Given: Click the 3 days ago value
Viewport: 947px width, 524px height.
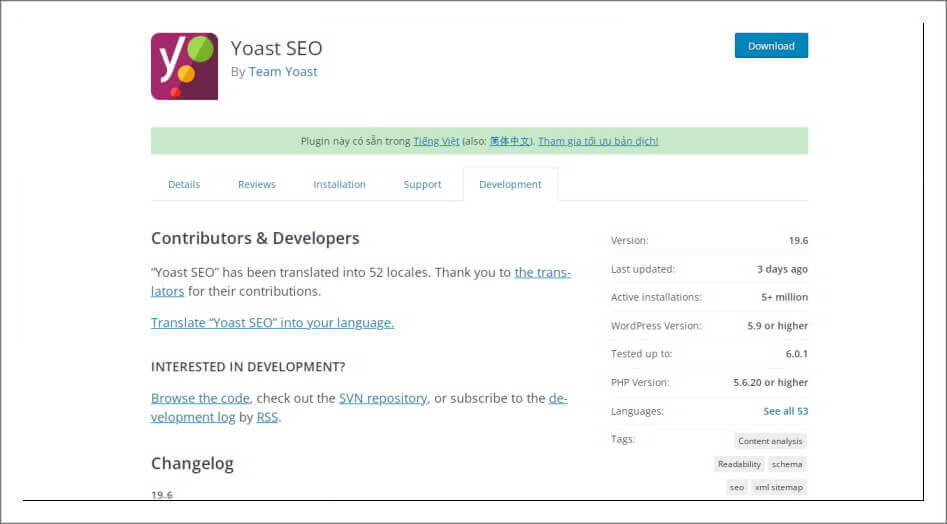Looking at the screenshot, I should click(x=782, y=269).
